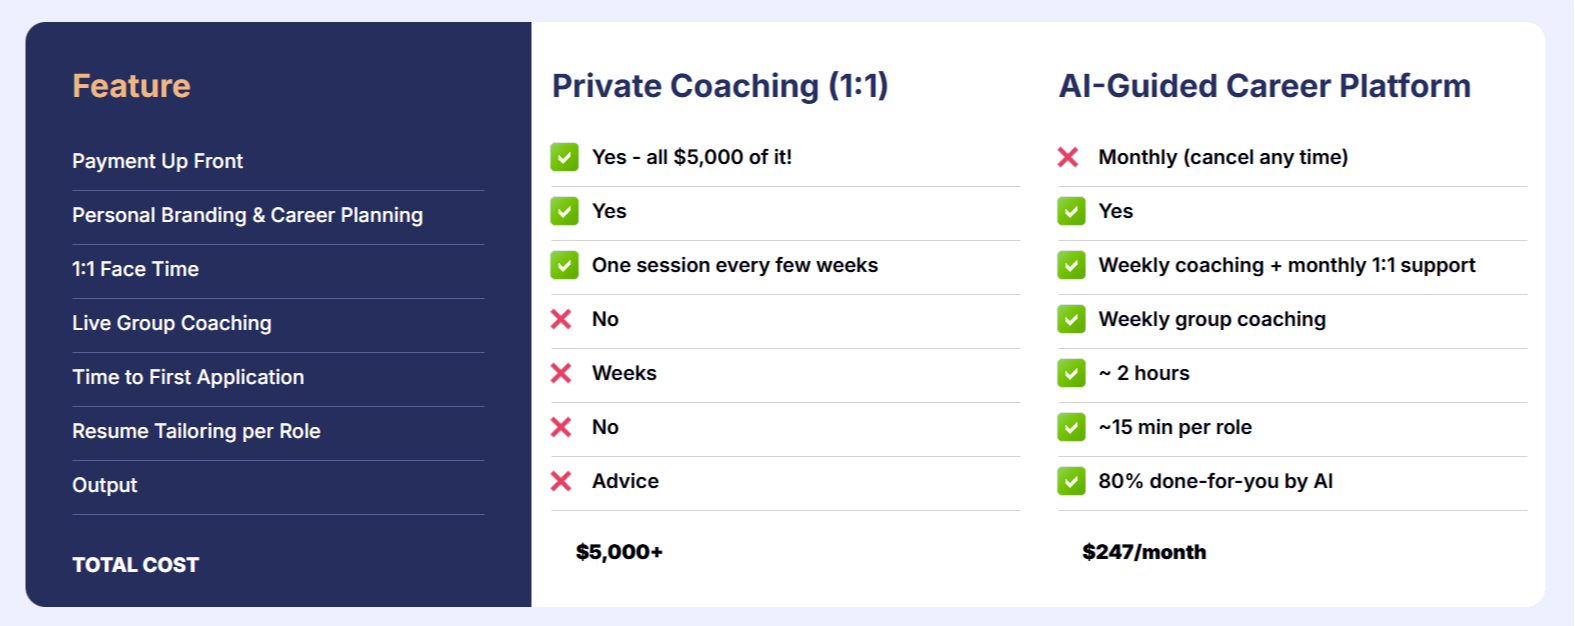Click "Payment Up Front" feature row label
Screen dimensions: 1575x626
(157, 161)
